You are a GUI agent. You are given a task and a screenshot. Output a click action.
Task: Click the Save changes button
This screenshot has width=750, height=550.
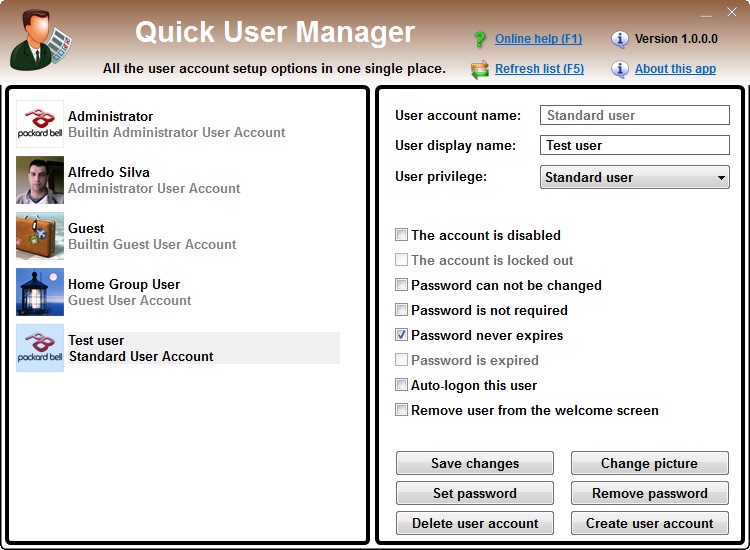click(x=474, y=463)
